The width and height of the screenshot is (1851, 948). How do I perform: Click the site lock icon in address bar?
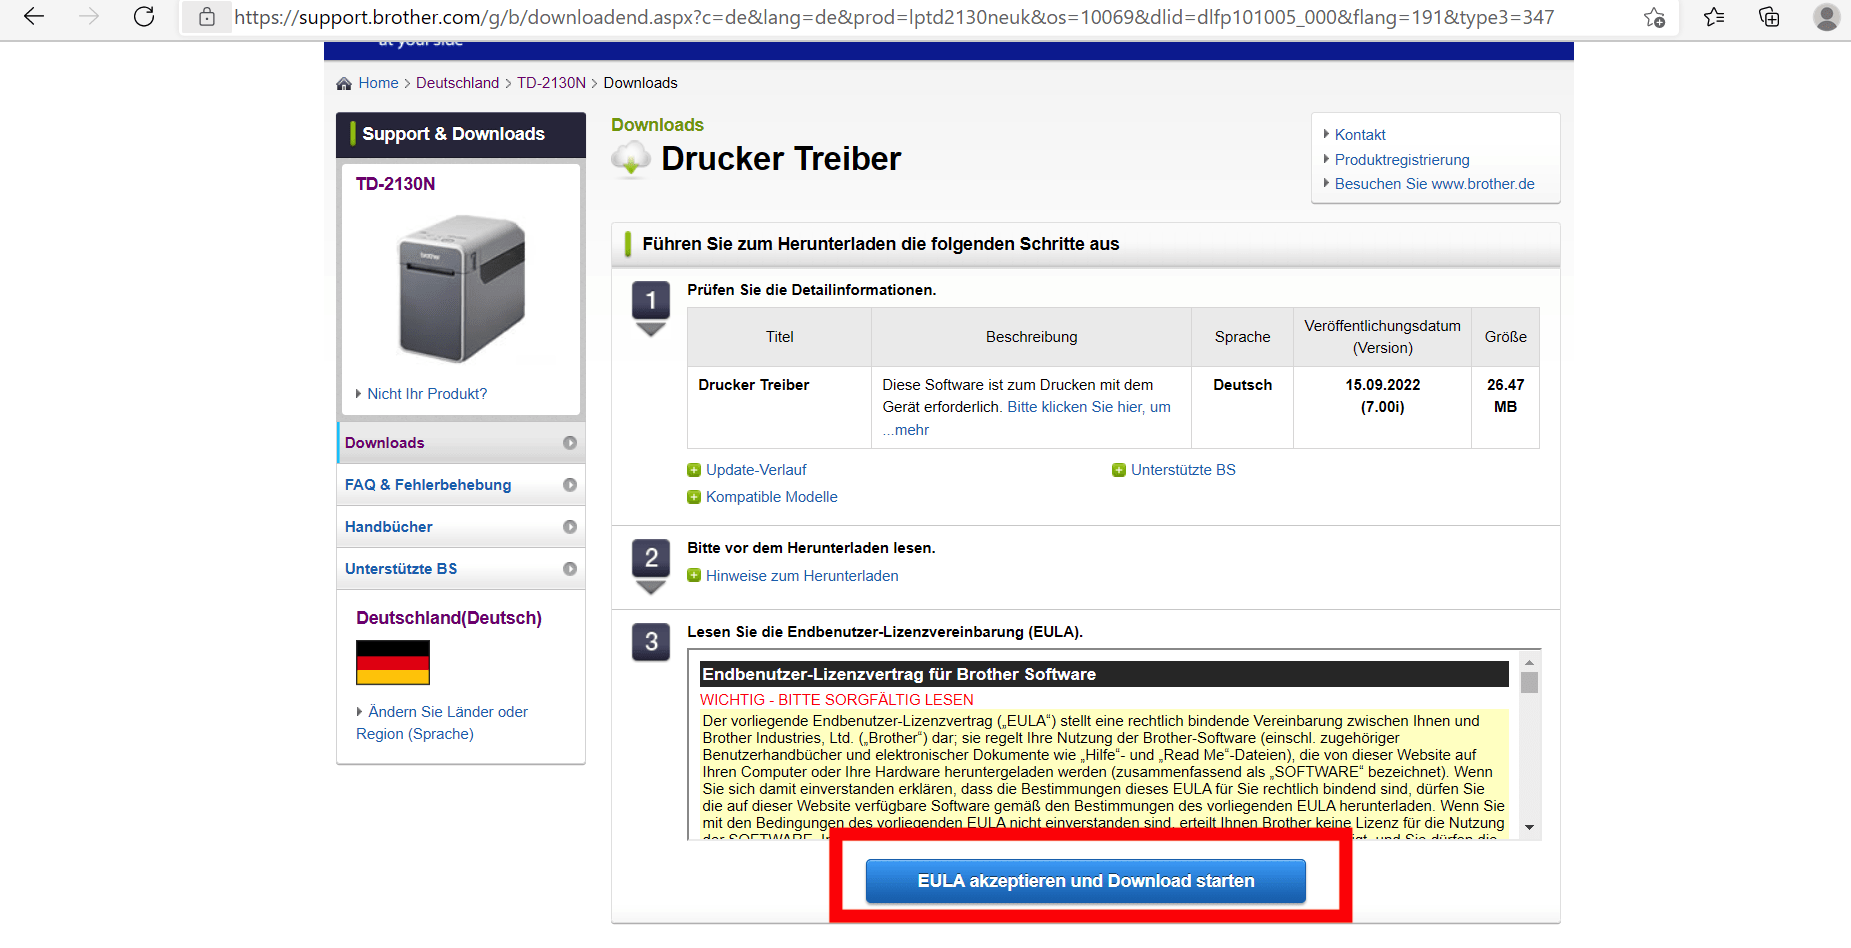[x=207, y=17]
